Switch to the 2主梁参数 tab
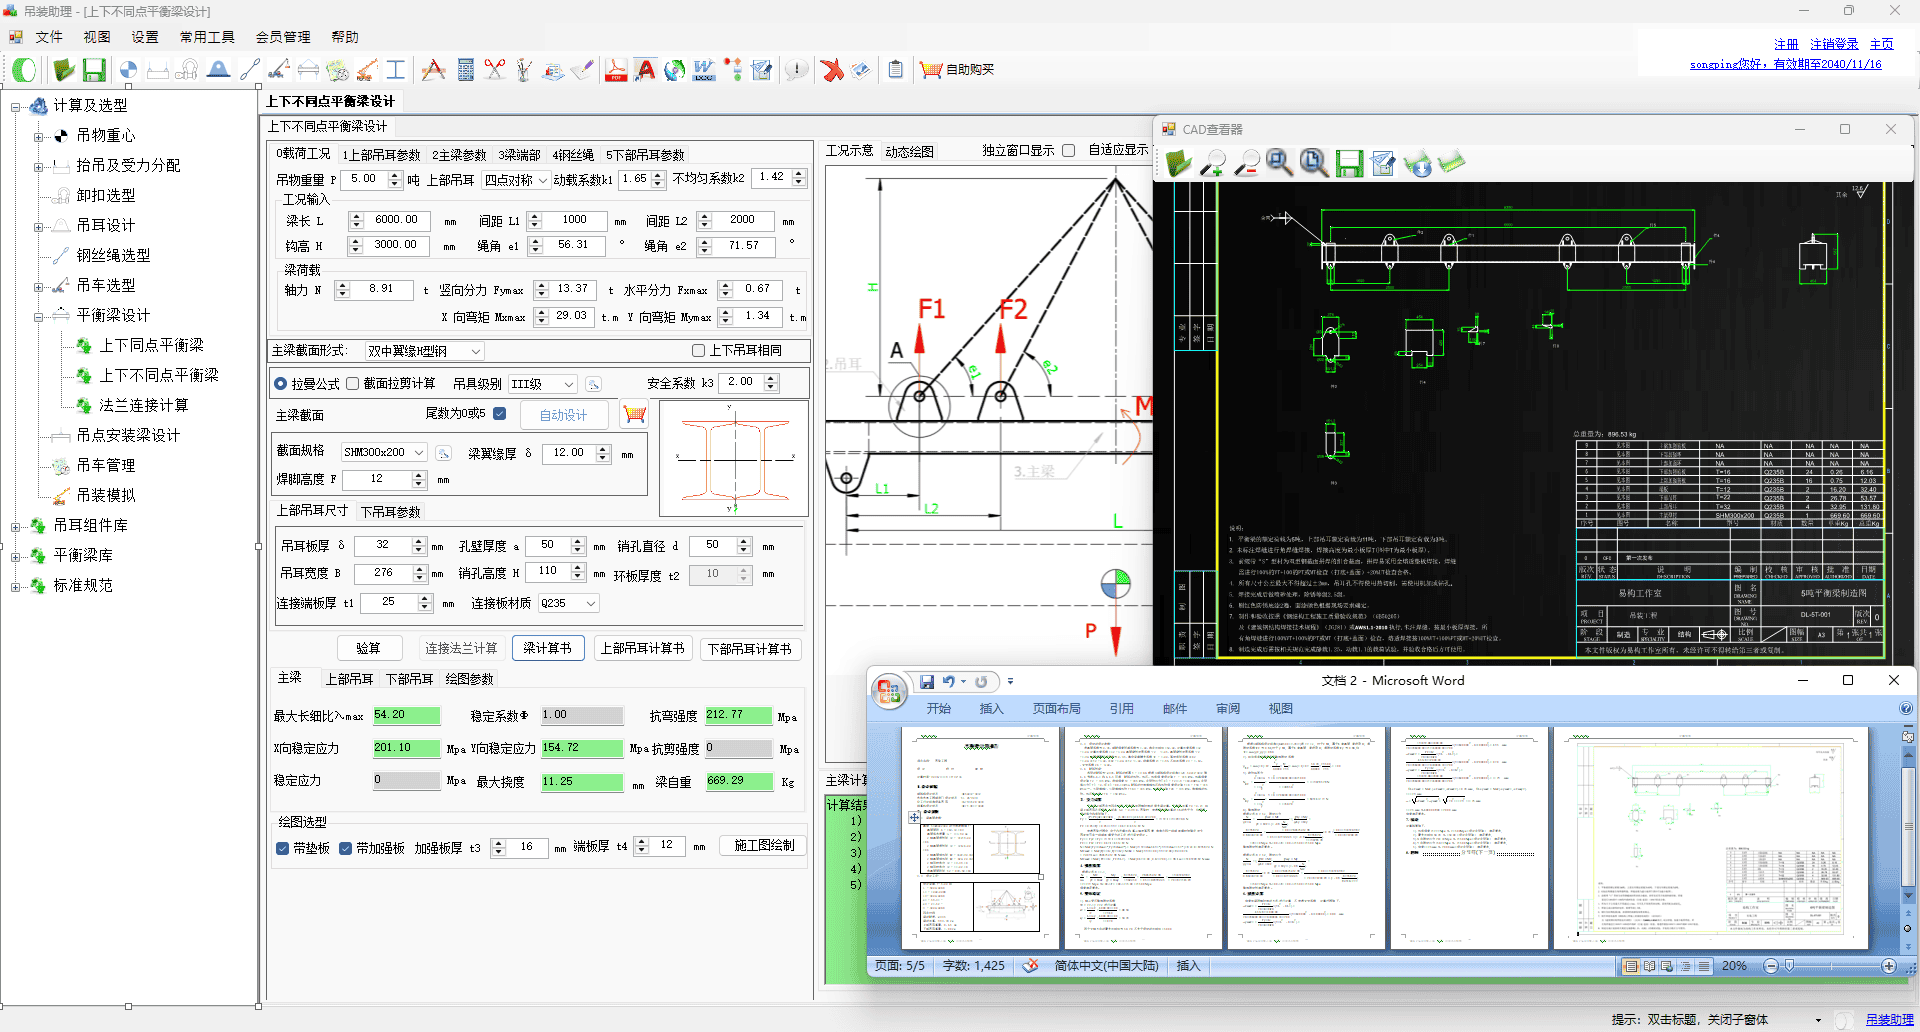The image size is (1920, 1032). point(459,155)
